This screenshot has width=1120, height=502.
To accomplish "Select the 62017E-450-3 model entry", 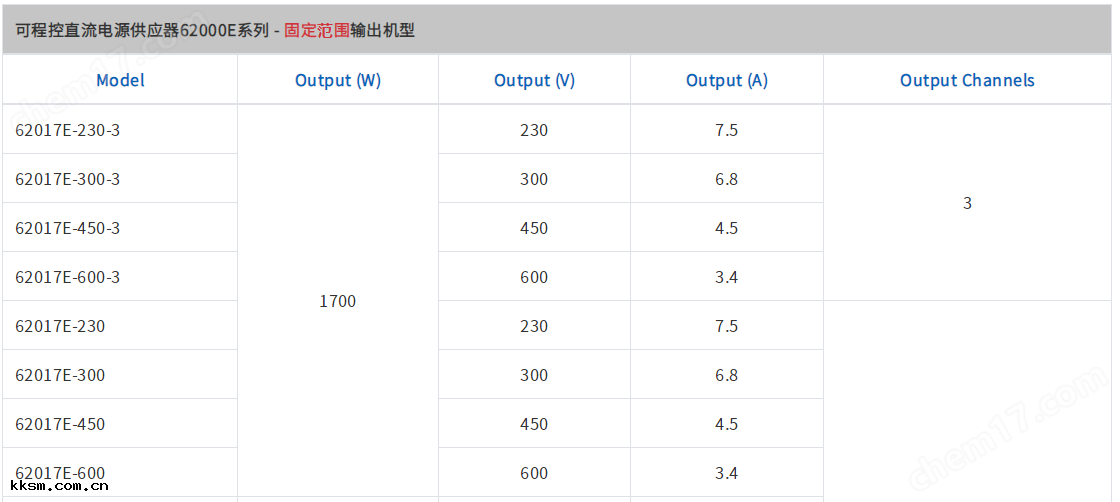I will coord(68,228).
